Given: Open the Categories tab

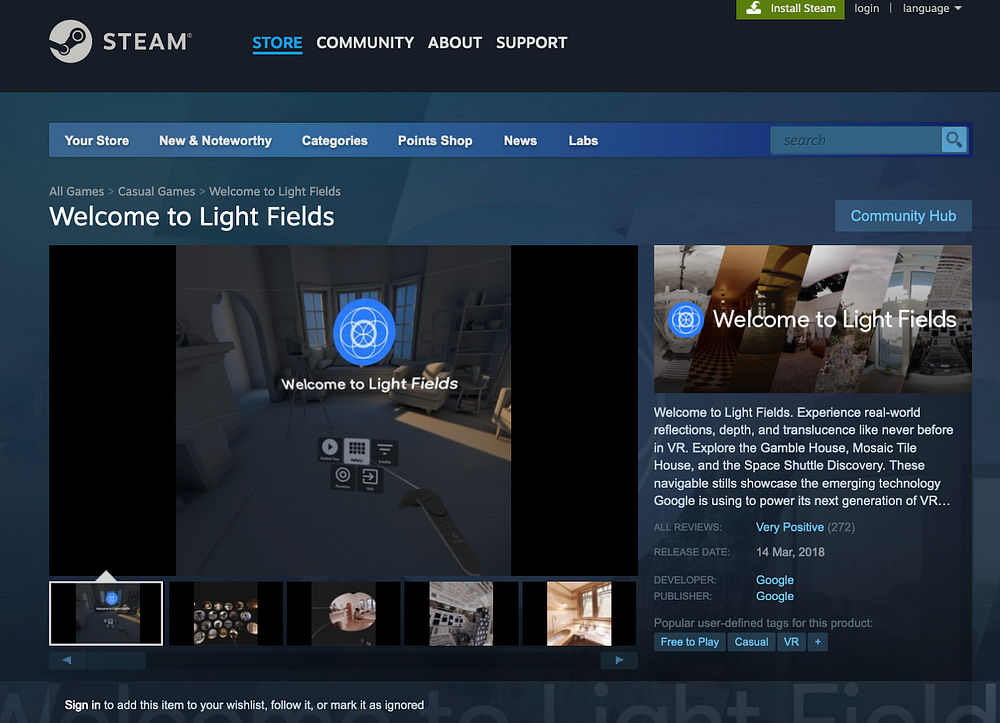Looking at the screenshot, I should pos(334,140).
